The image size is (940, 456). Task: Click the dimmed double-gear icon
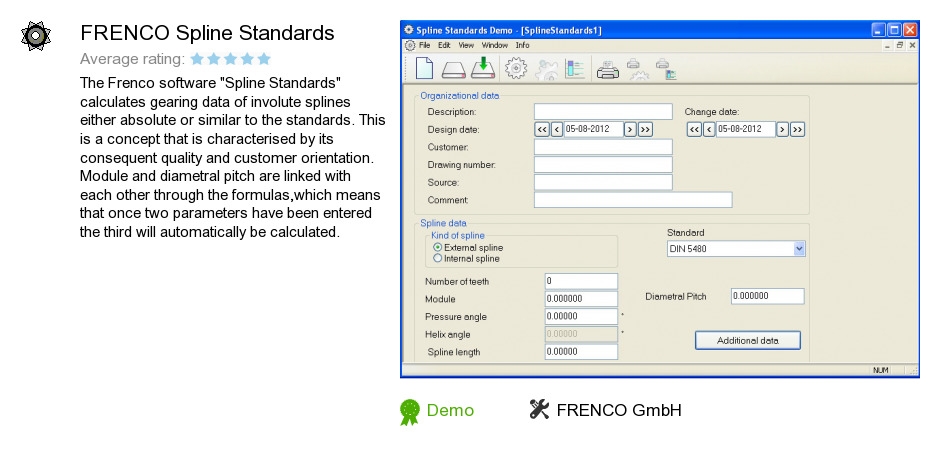tap(546, 70)
